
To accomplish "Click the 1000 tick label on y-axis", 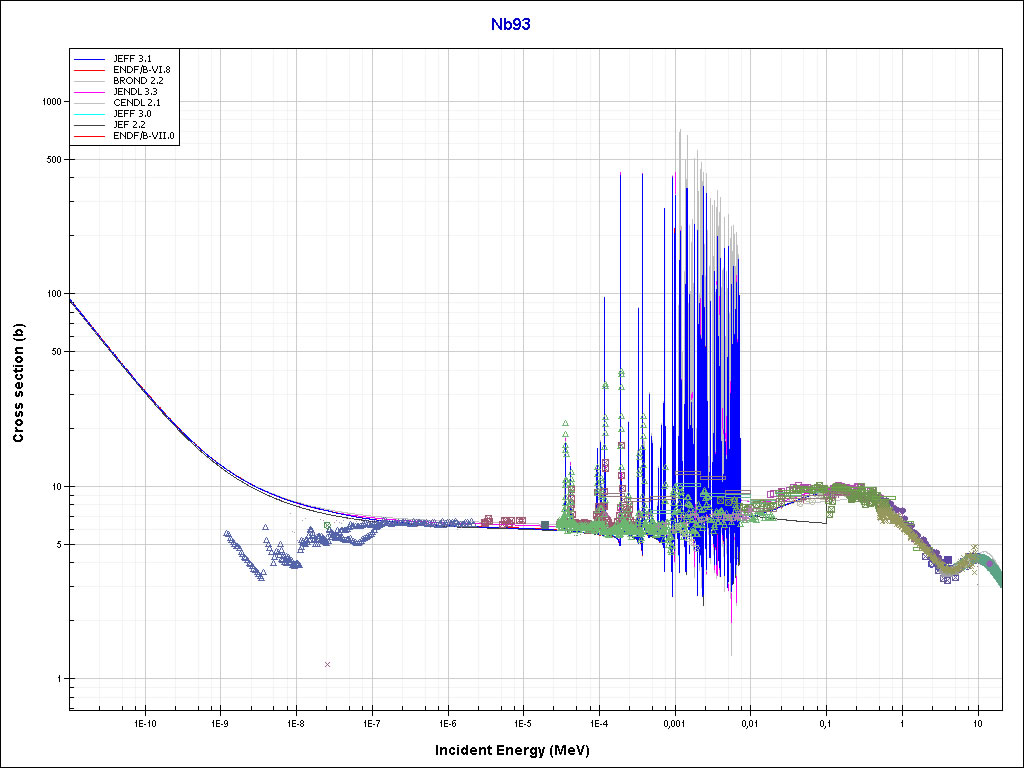I will click(x=51, y=102).
